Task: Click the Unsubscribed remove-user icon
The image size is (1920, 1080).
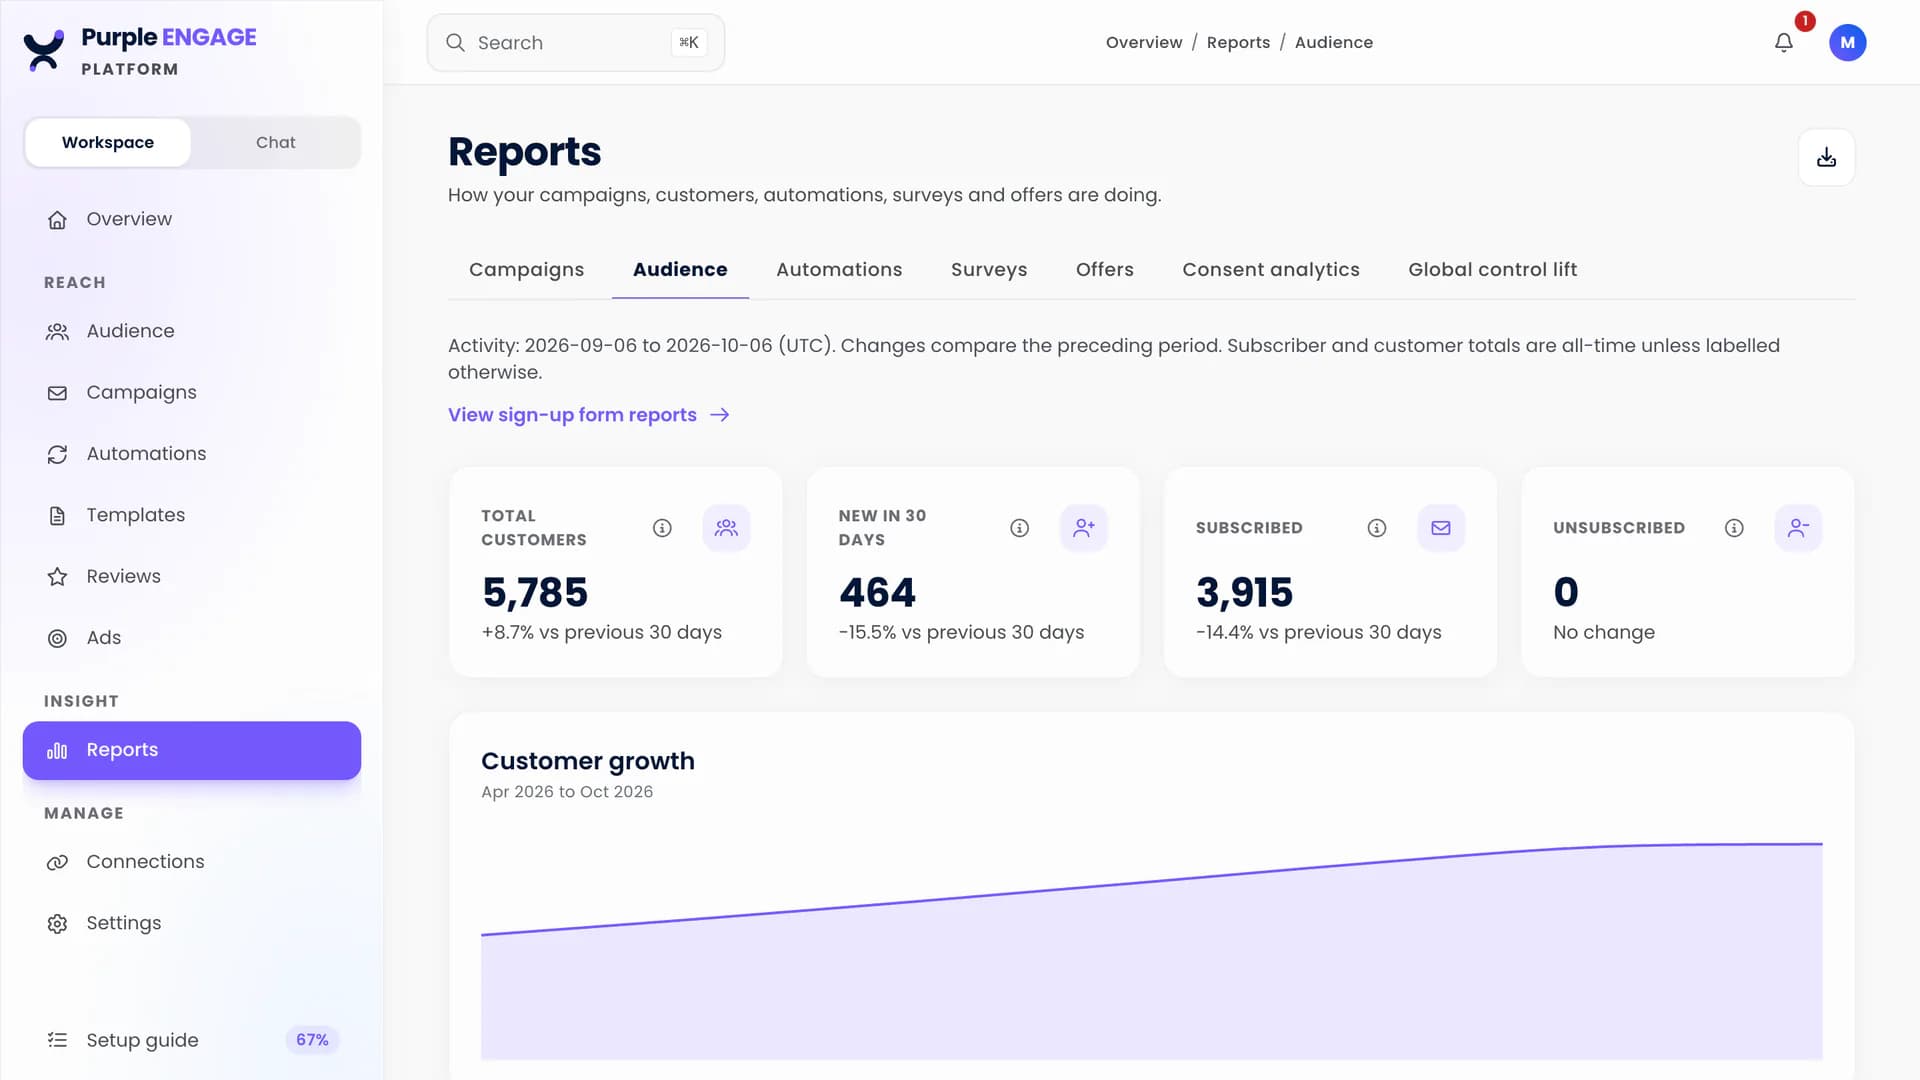Action: coord(1798,528)
